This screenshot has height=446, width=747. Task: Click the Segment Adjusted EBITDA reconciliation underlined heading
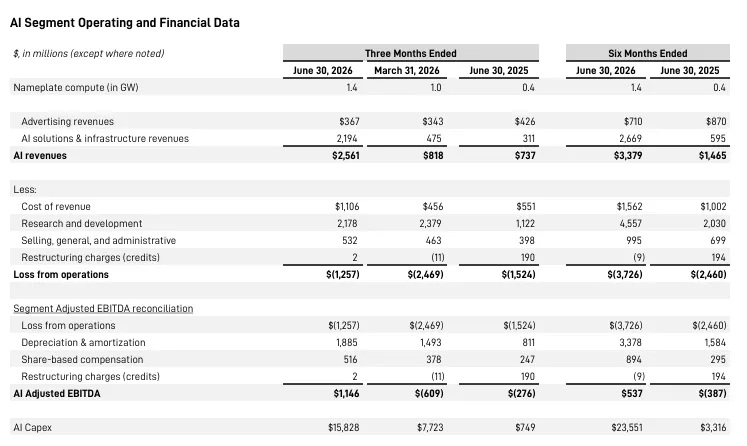pos(103,309)
